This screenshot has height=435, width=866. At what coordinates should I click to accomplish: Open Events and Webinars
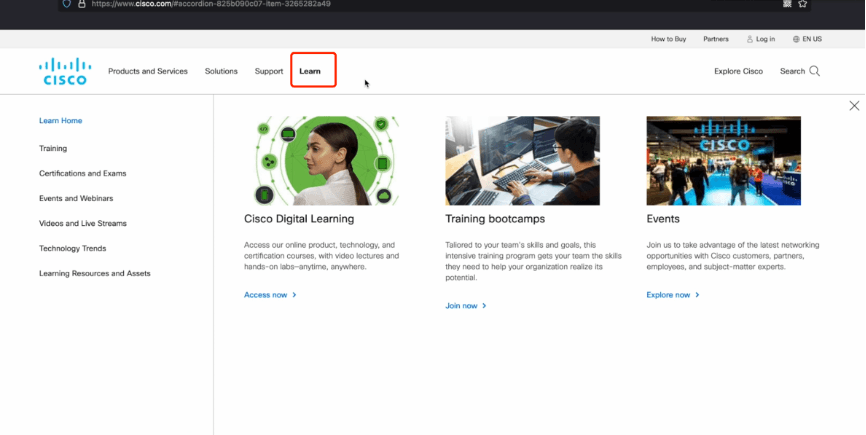(76, 198)
